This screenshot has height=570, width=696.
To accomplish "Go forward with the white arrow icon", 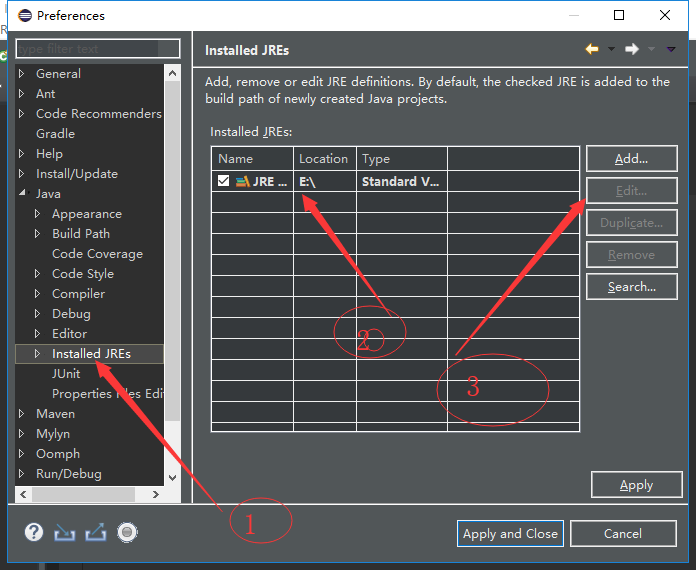I will click(x=632, y=49).
